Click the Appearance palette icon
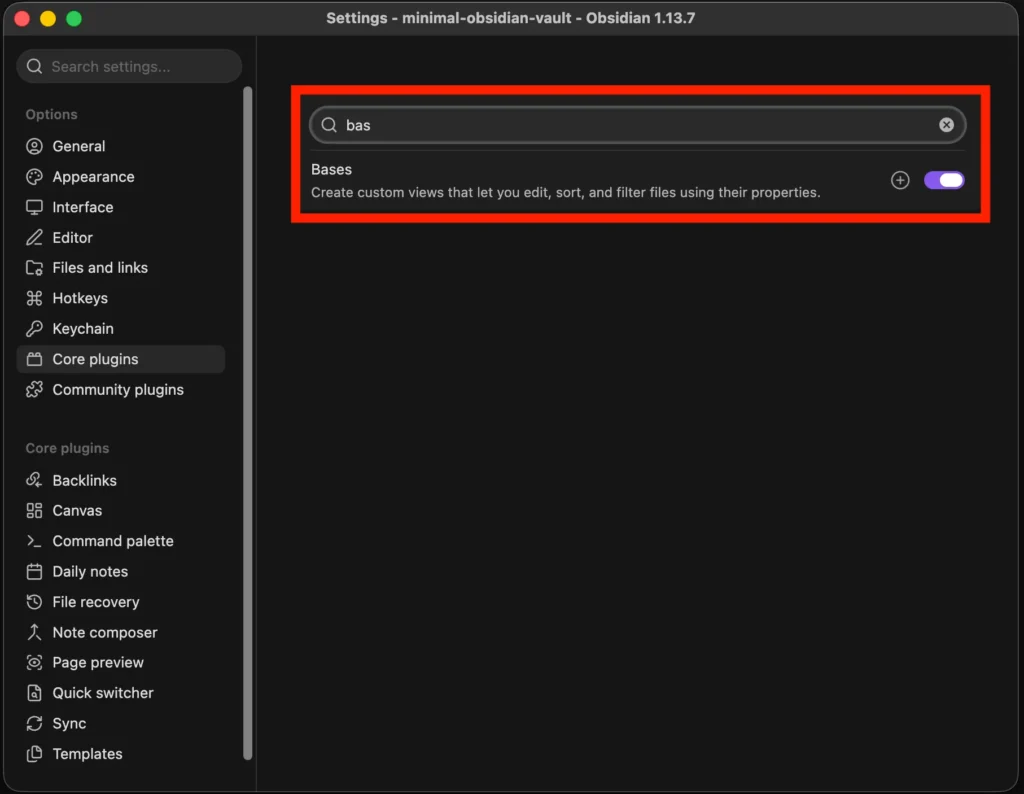Viewport: 1024px width, 794px height. (x=34, y=177)
